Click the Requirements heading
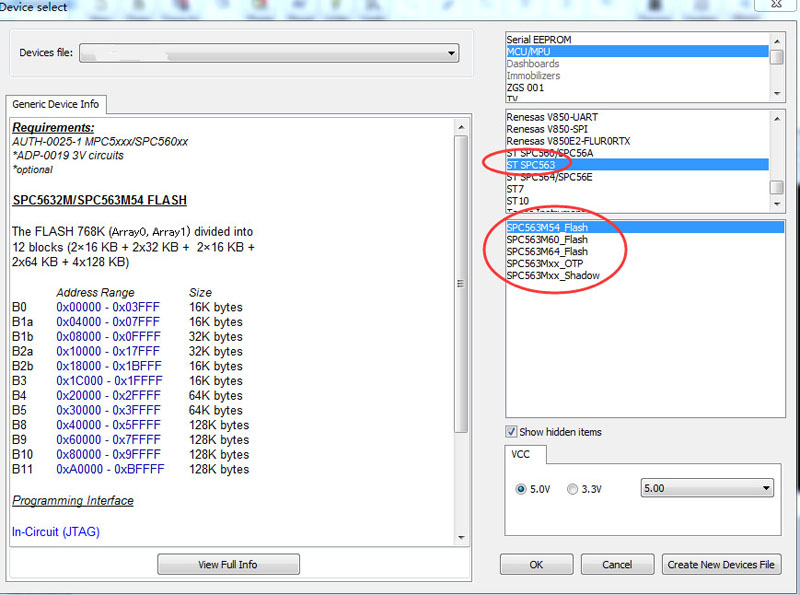This screenshot has height=595, width=800. point(53,128)
